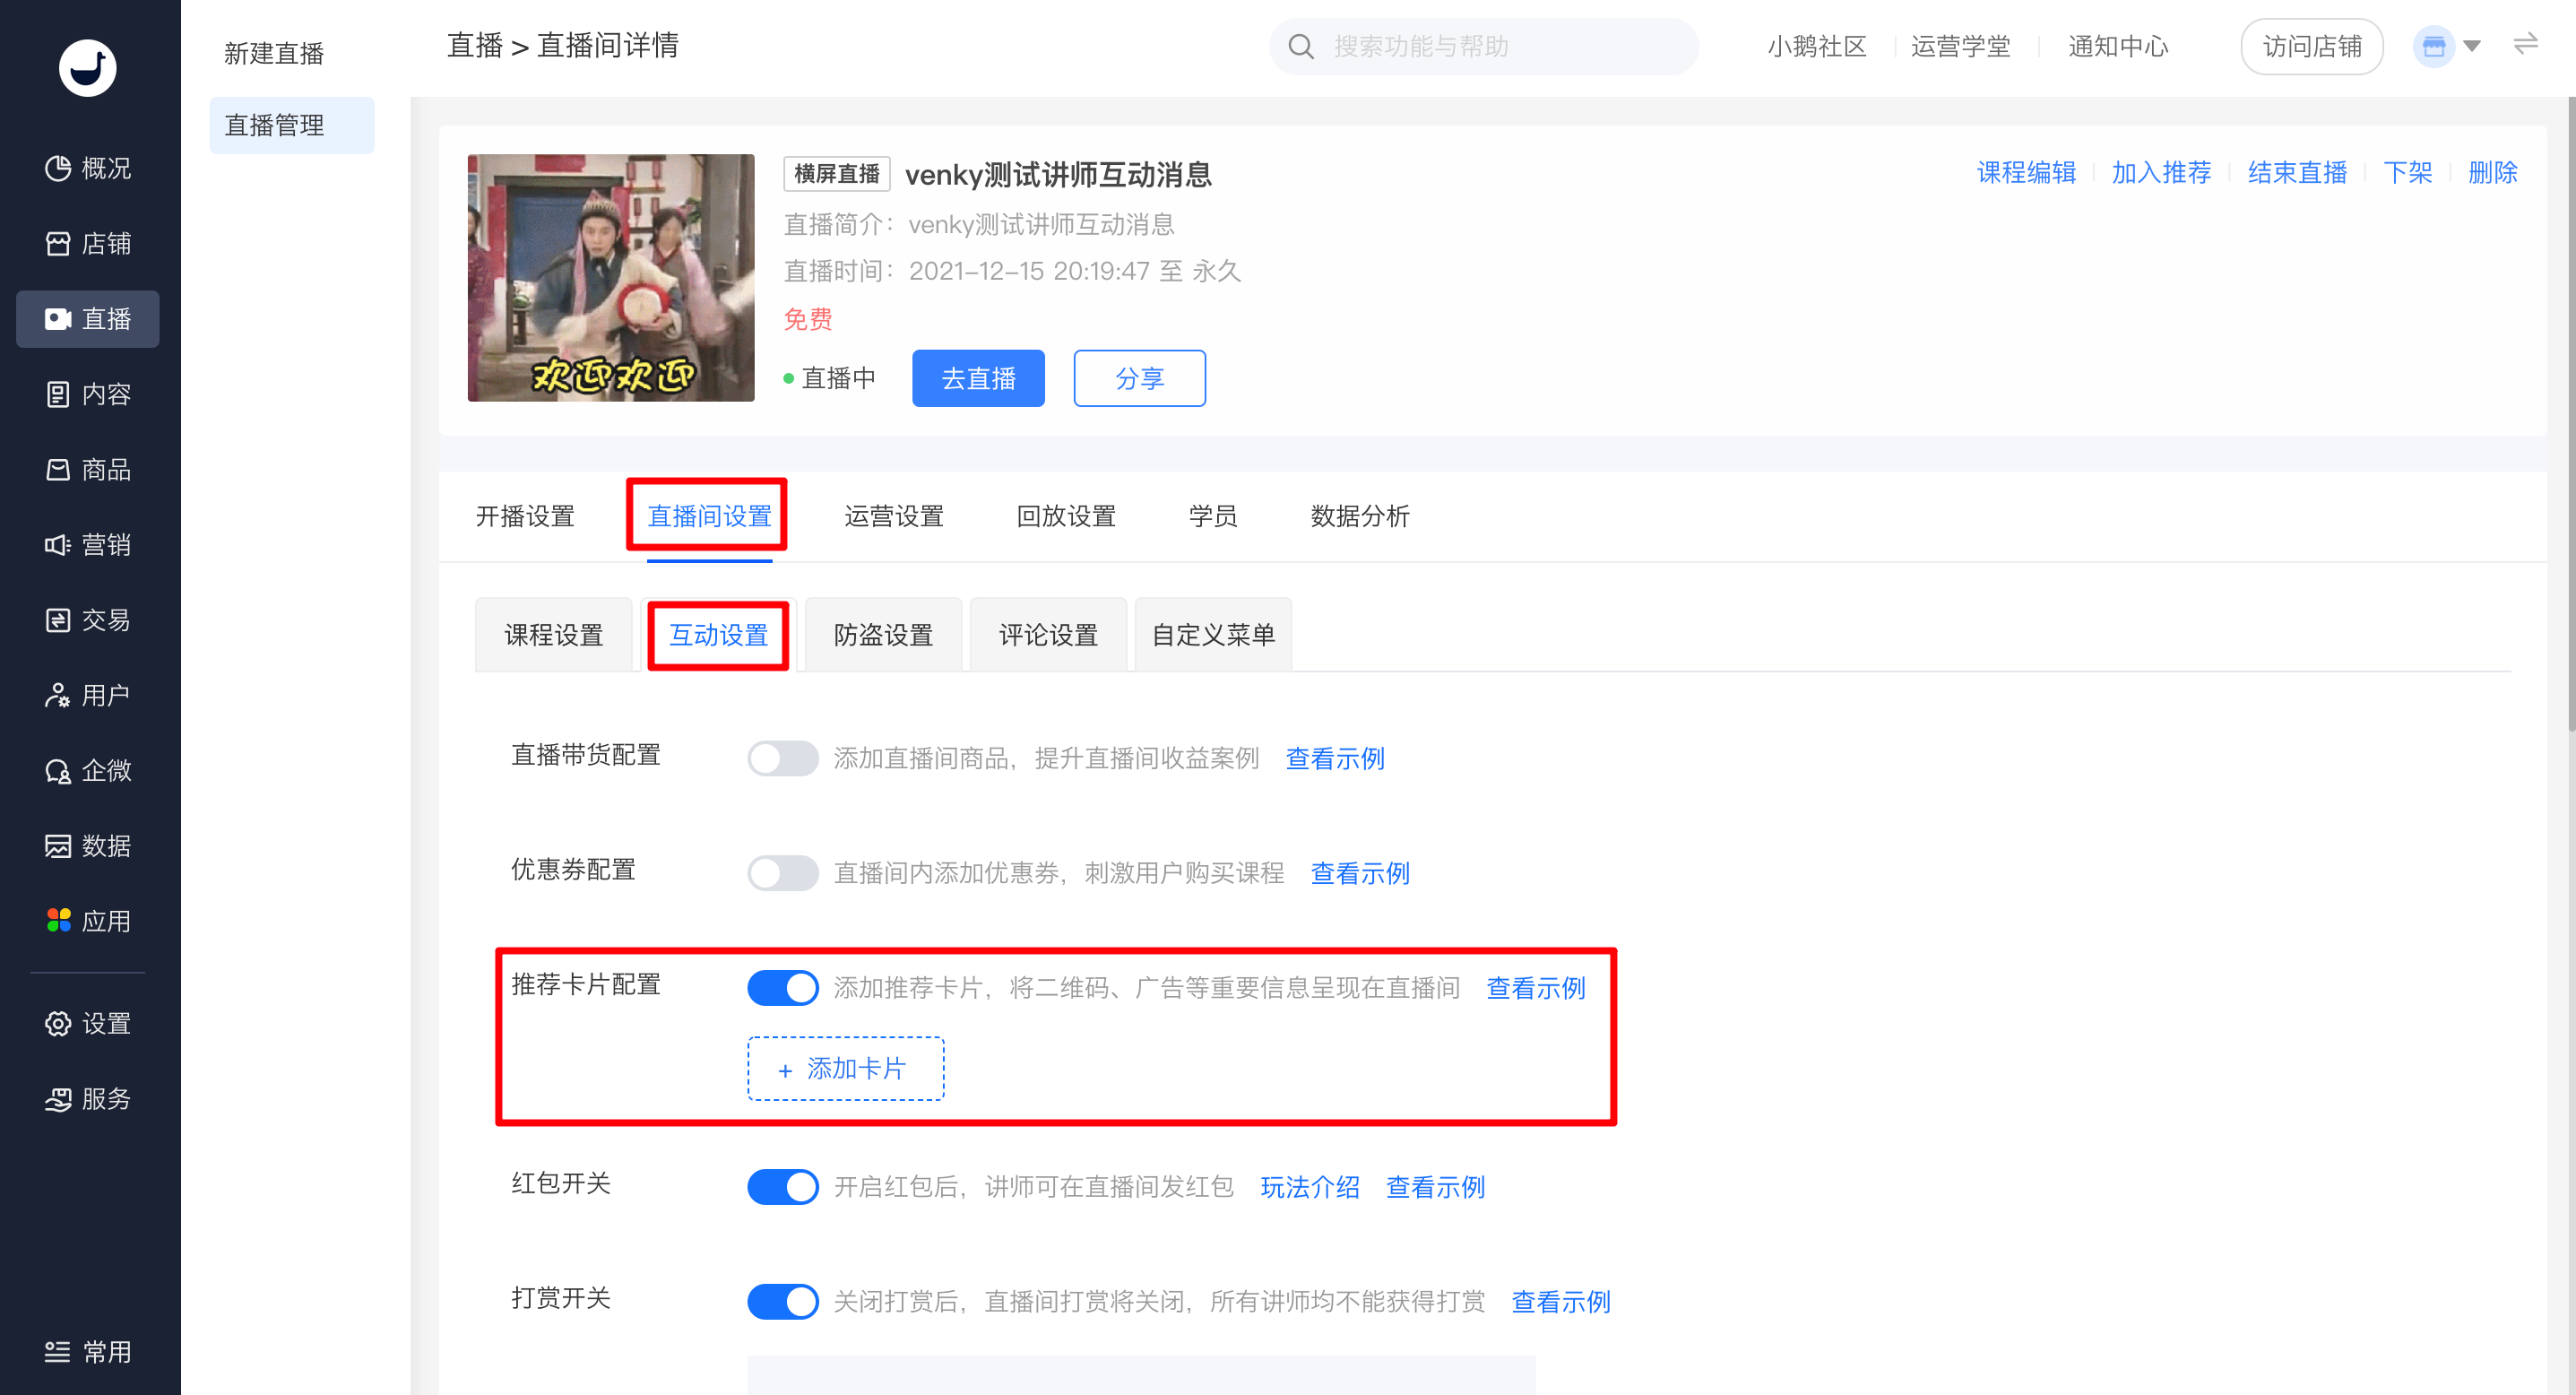Click the 分享 share button

pyautogui.click(x=1139, y=378)
